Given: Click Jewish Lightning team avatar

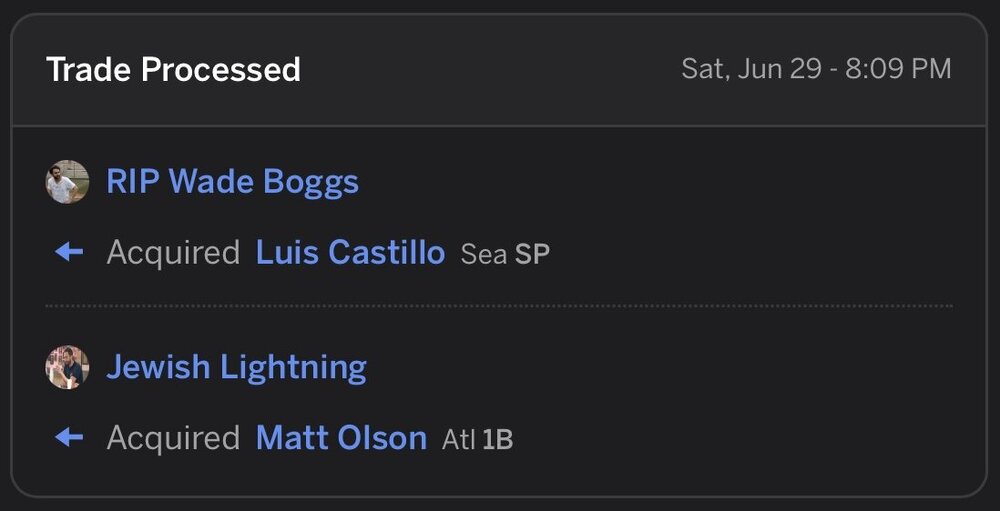Looking at the screenshot, I should point(67,367).
